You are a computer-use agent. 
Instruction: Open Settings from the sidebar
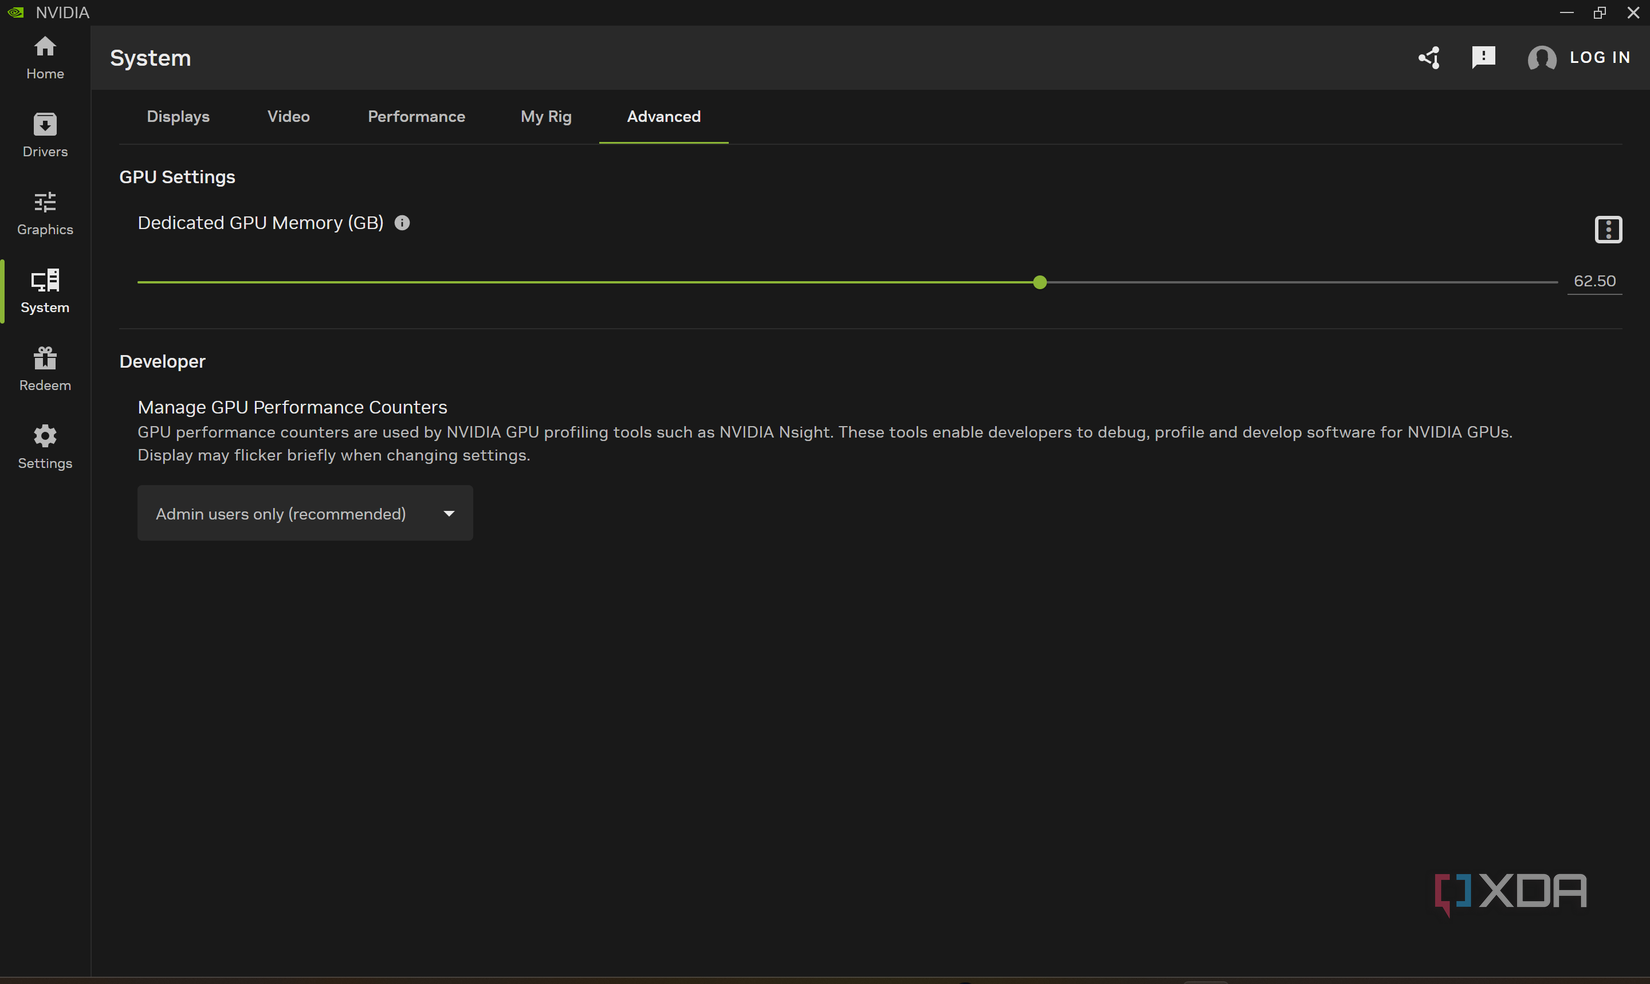[x=45, y=448]
